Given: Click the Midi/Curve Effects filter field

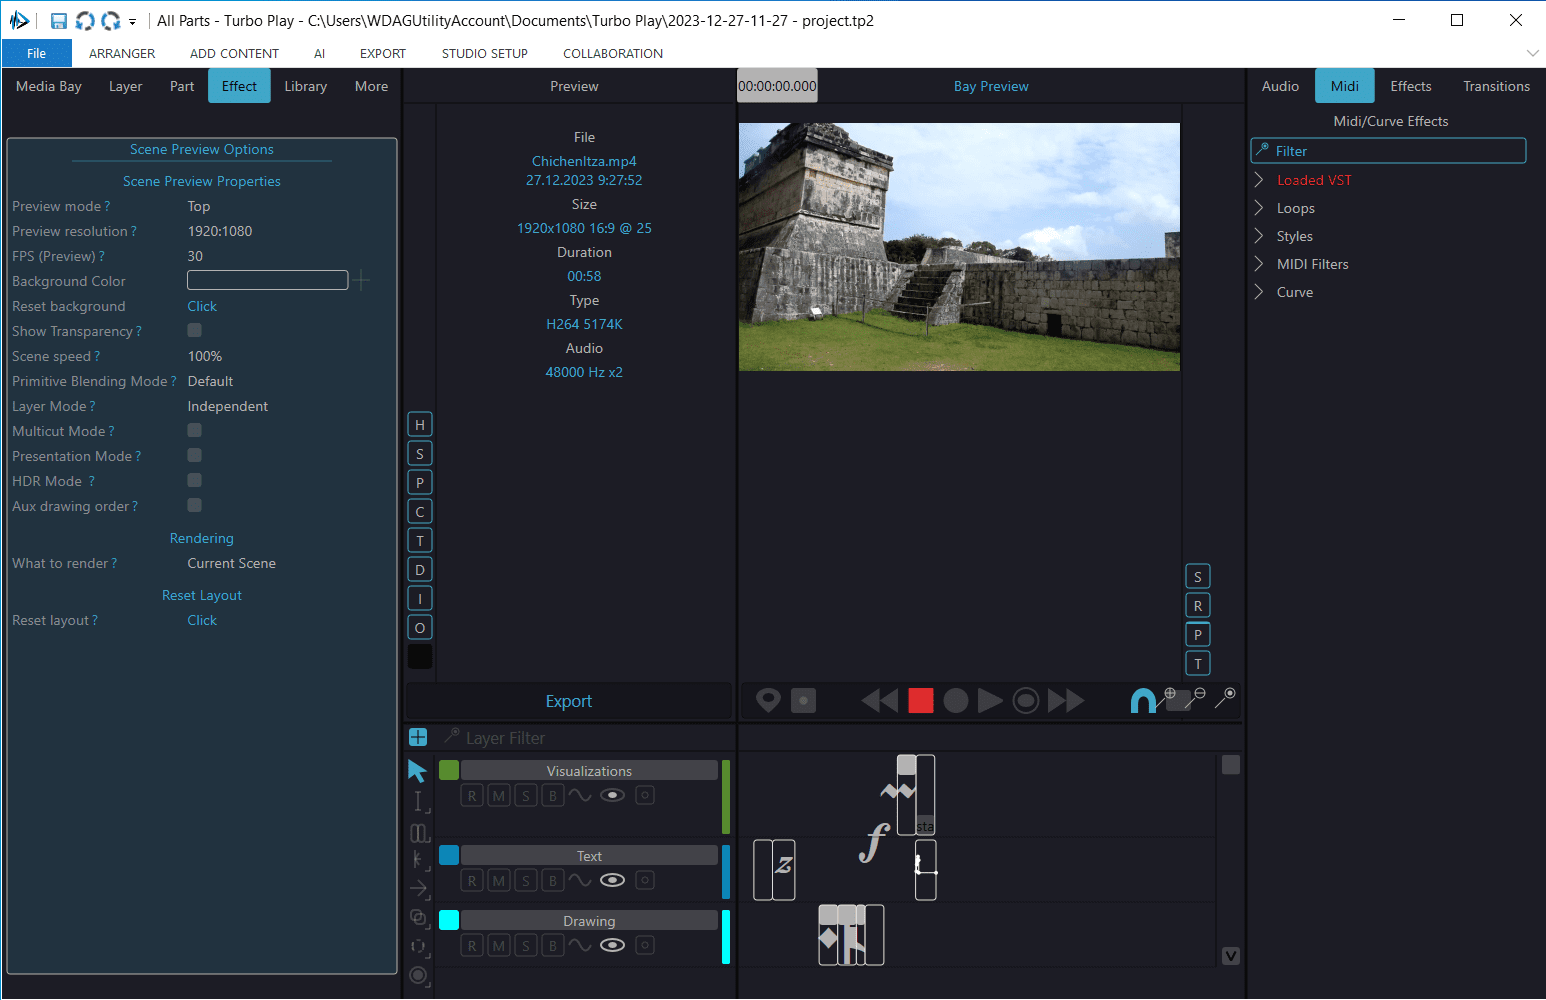Looking at the screenshot, I should tap(1388, 151).
